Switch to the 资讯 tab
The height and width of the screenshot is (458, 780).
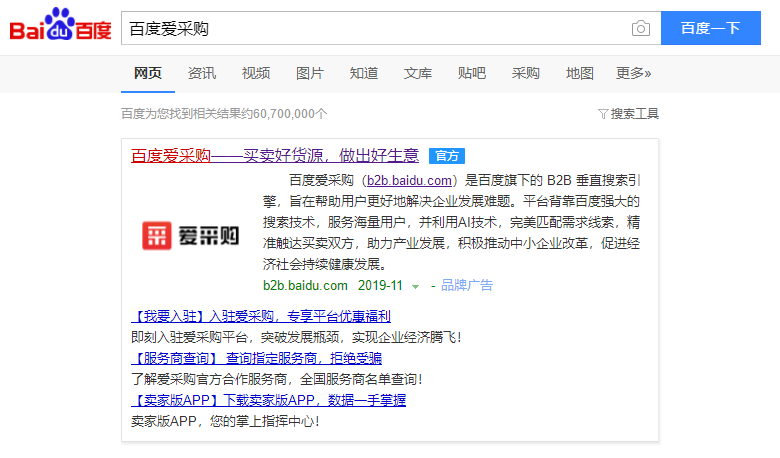coord(202,73)
